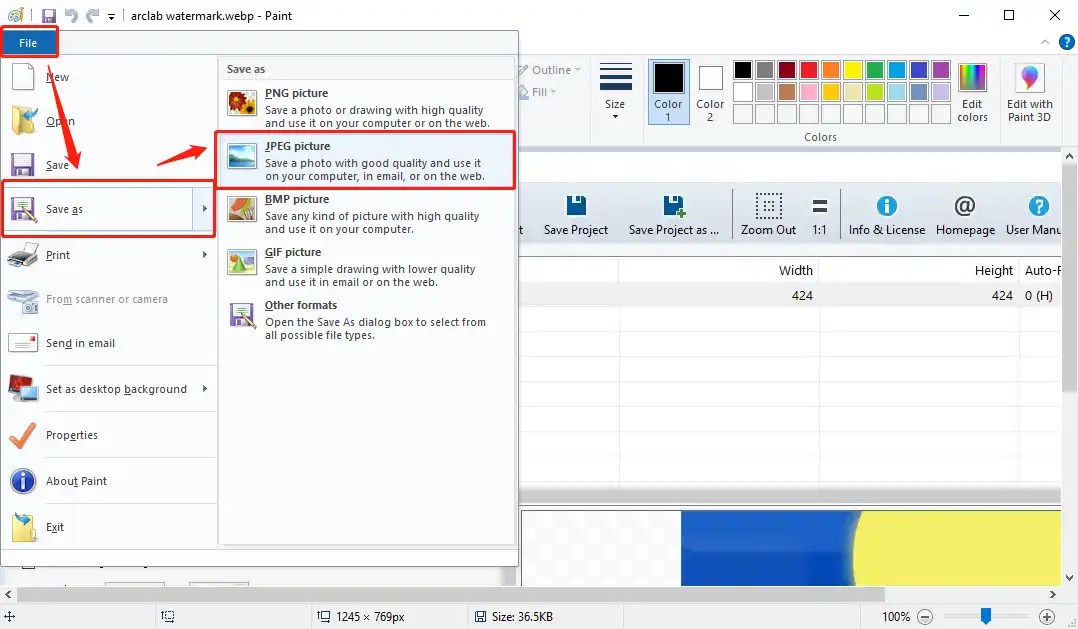Screen dimensions: 1078x629
Task: Pick the black color swatch
Action: [x=742, y=69]
